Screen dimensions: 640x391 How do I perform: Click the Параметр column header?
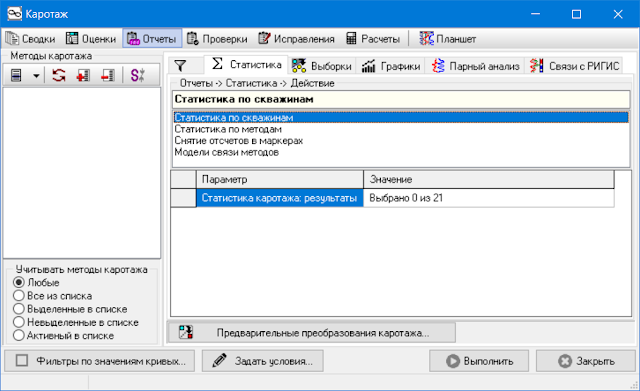point(280,180)
